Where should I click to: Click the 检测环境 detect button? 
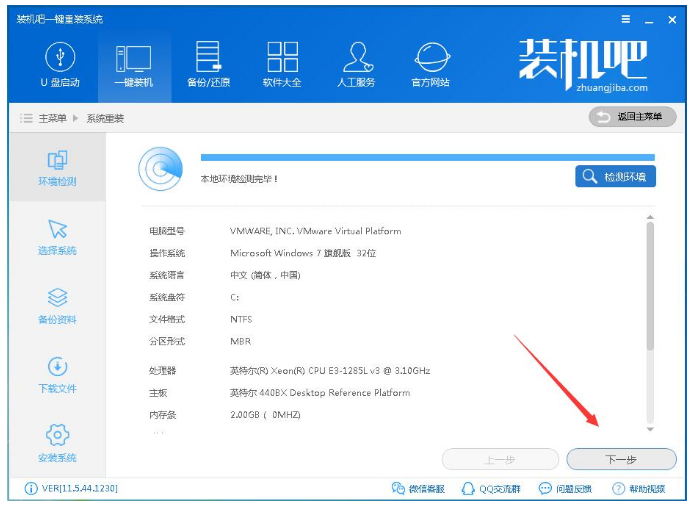(x=616, y=176)
